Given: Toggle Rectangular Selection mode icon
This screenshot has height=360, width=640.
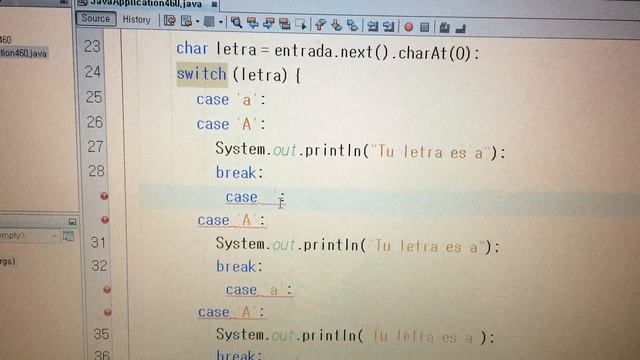Looking at the screenshot, I should click(301, 24).
